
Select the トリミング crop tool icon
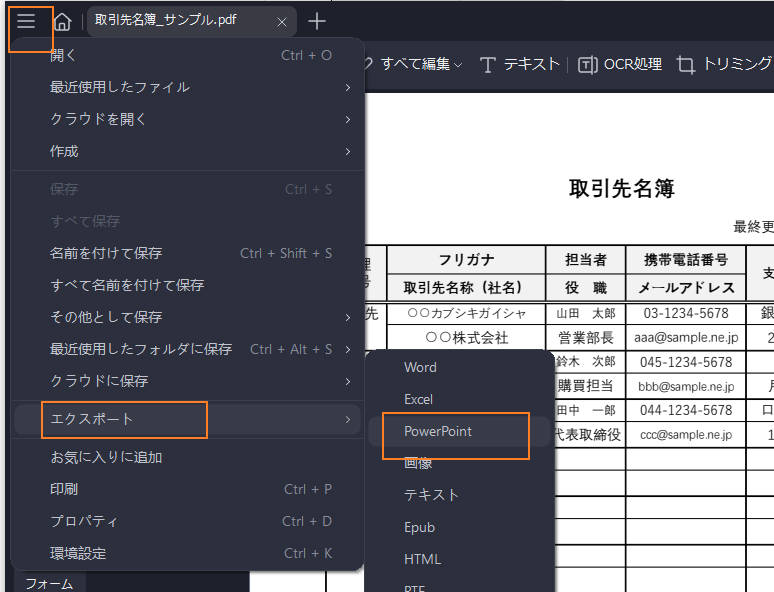686,65
